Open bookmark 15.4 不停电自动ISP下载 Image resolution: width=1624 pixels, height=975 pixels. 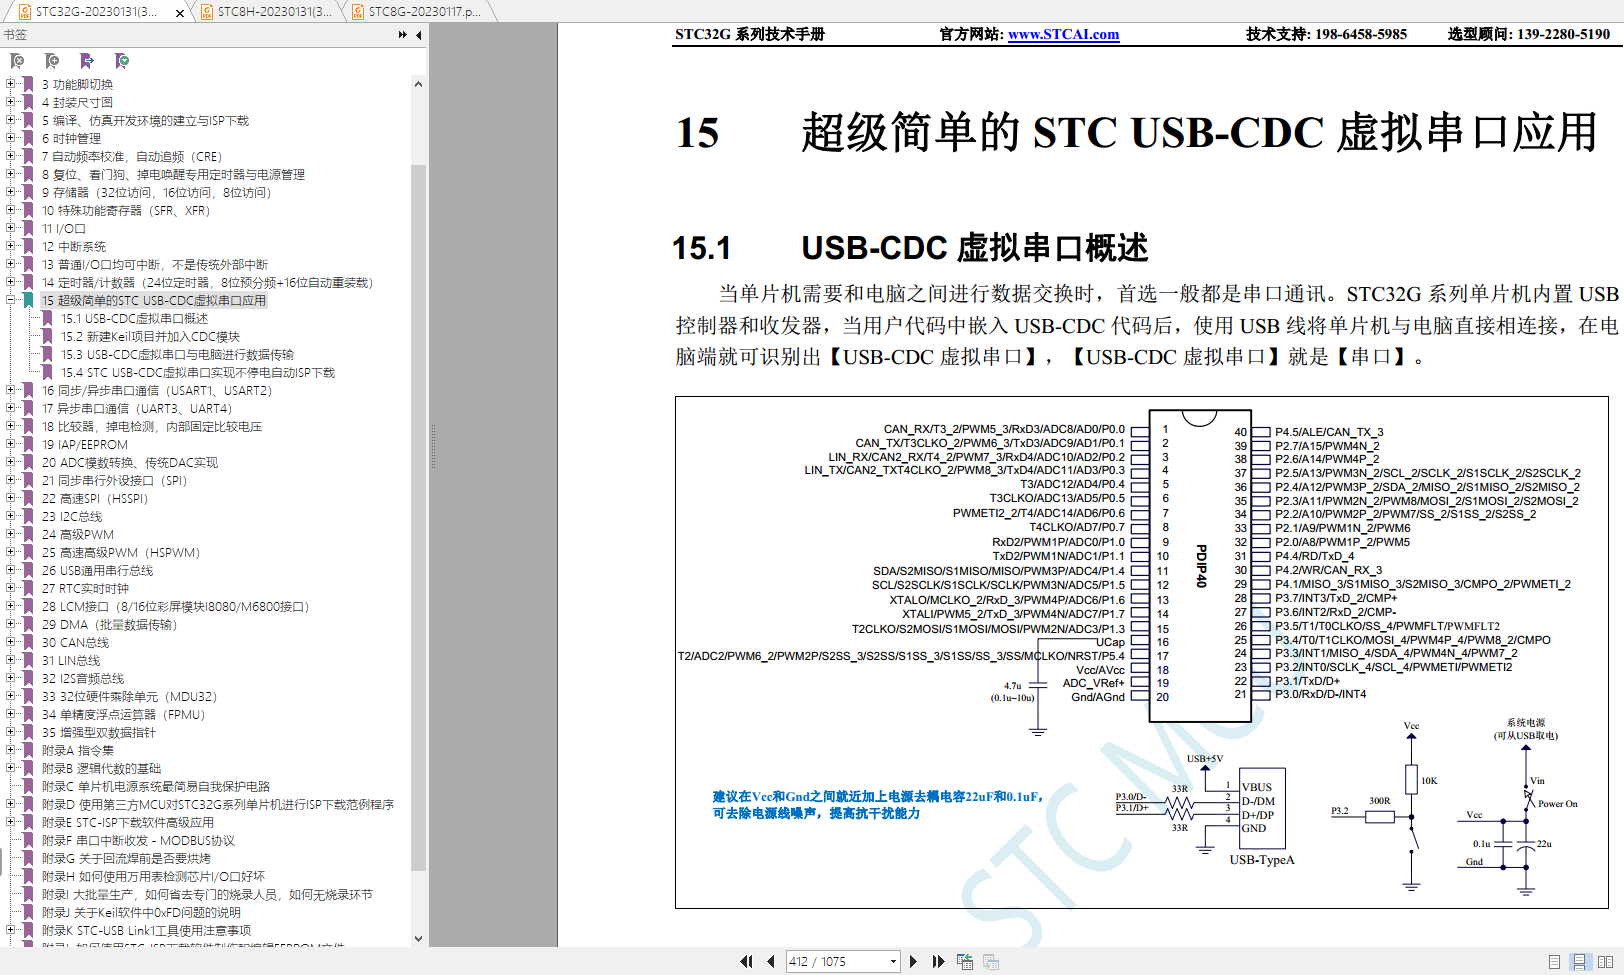coord(198,372)
